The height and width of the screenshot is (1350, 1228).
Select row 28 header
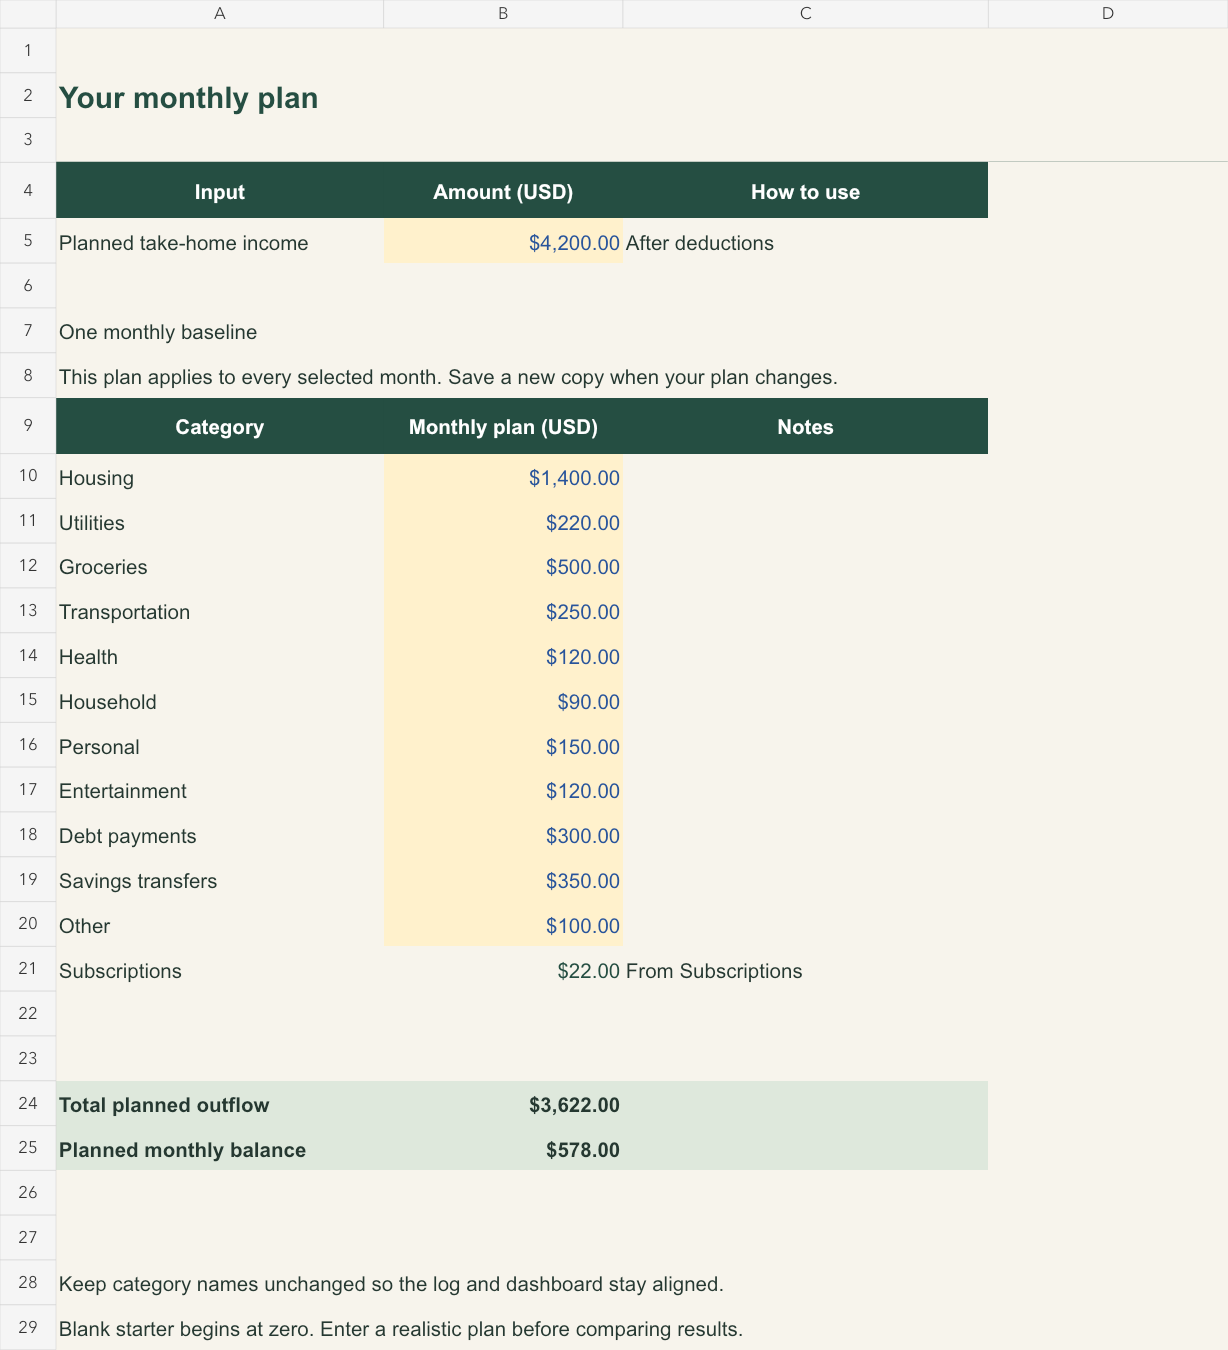[28, 1283]
